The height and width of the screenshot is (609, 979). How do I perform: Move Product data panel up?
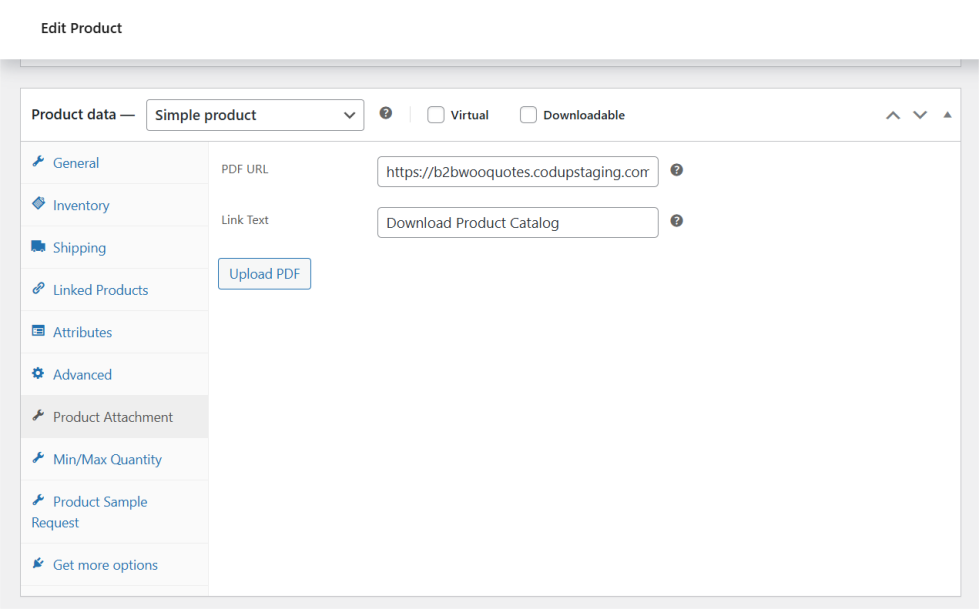pyautogui.click(x=893, y=115)
